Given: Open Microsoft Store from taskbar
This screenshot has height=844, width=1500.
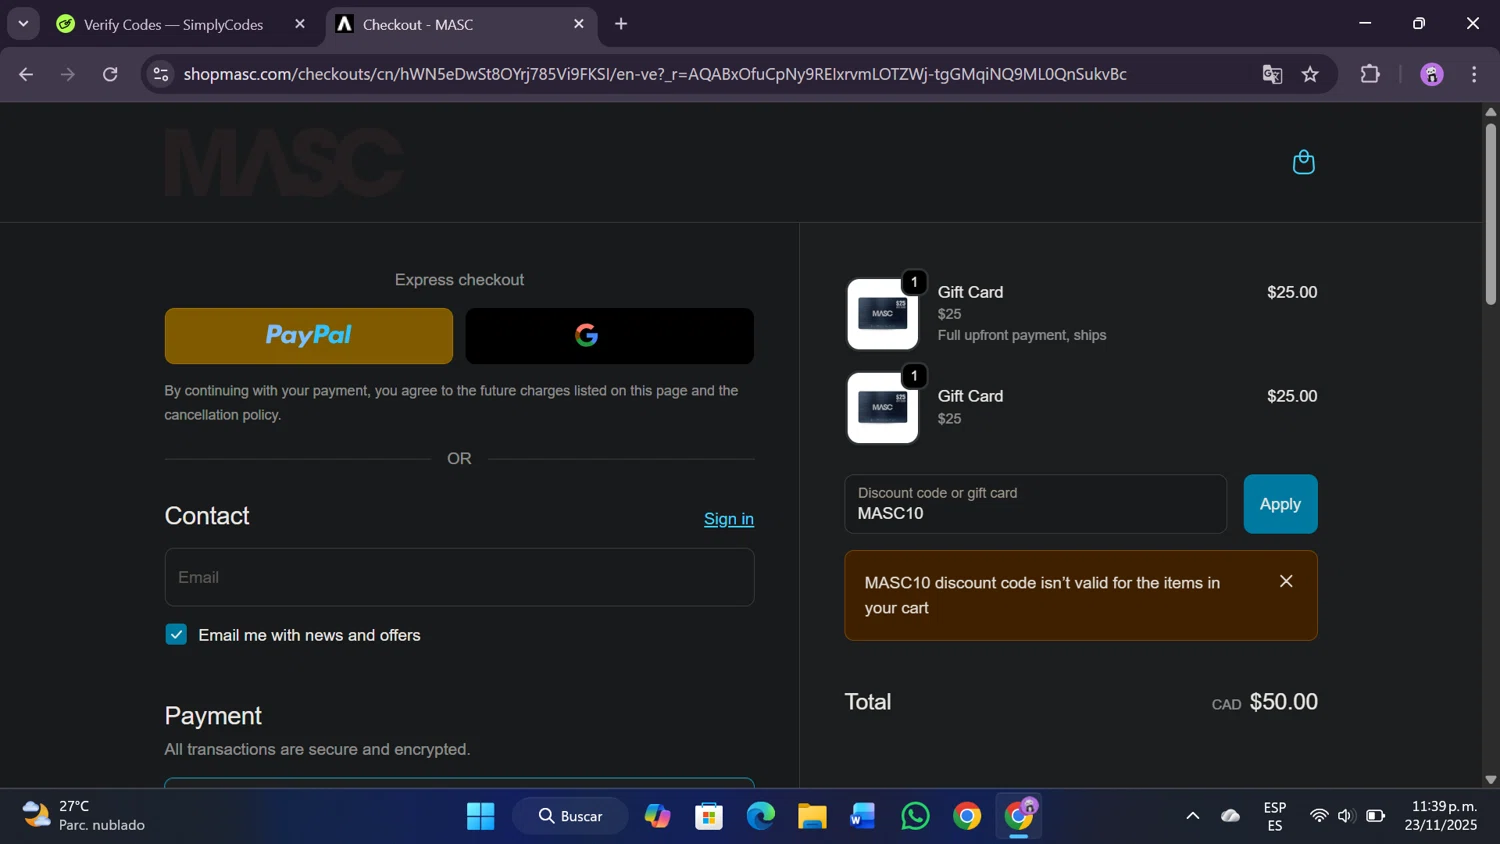Looking at the screenshot, I should [709, 816].
